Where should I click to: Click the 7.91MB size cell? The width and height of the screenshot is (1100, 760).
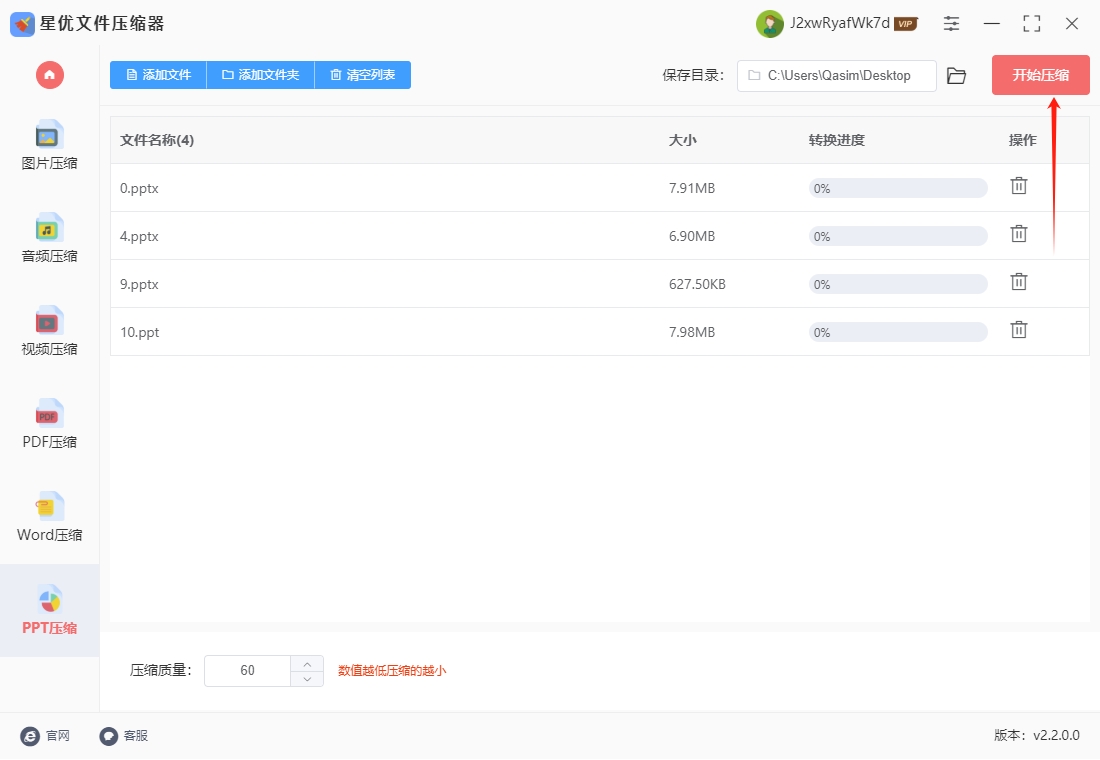coord(692,188)
